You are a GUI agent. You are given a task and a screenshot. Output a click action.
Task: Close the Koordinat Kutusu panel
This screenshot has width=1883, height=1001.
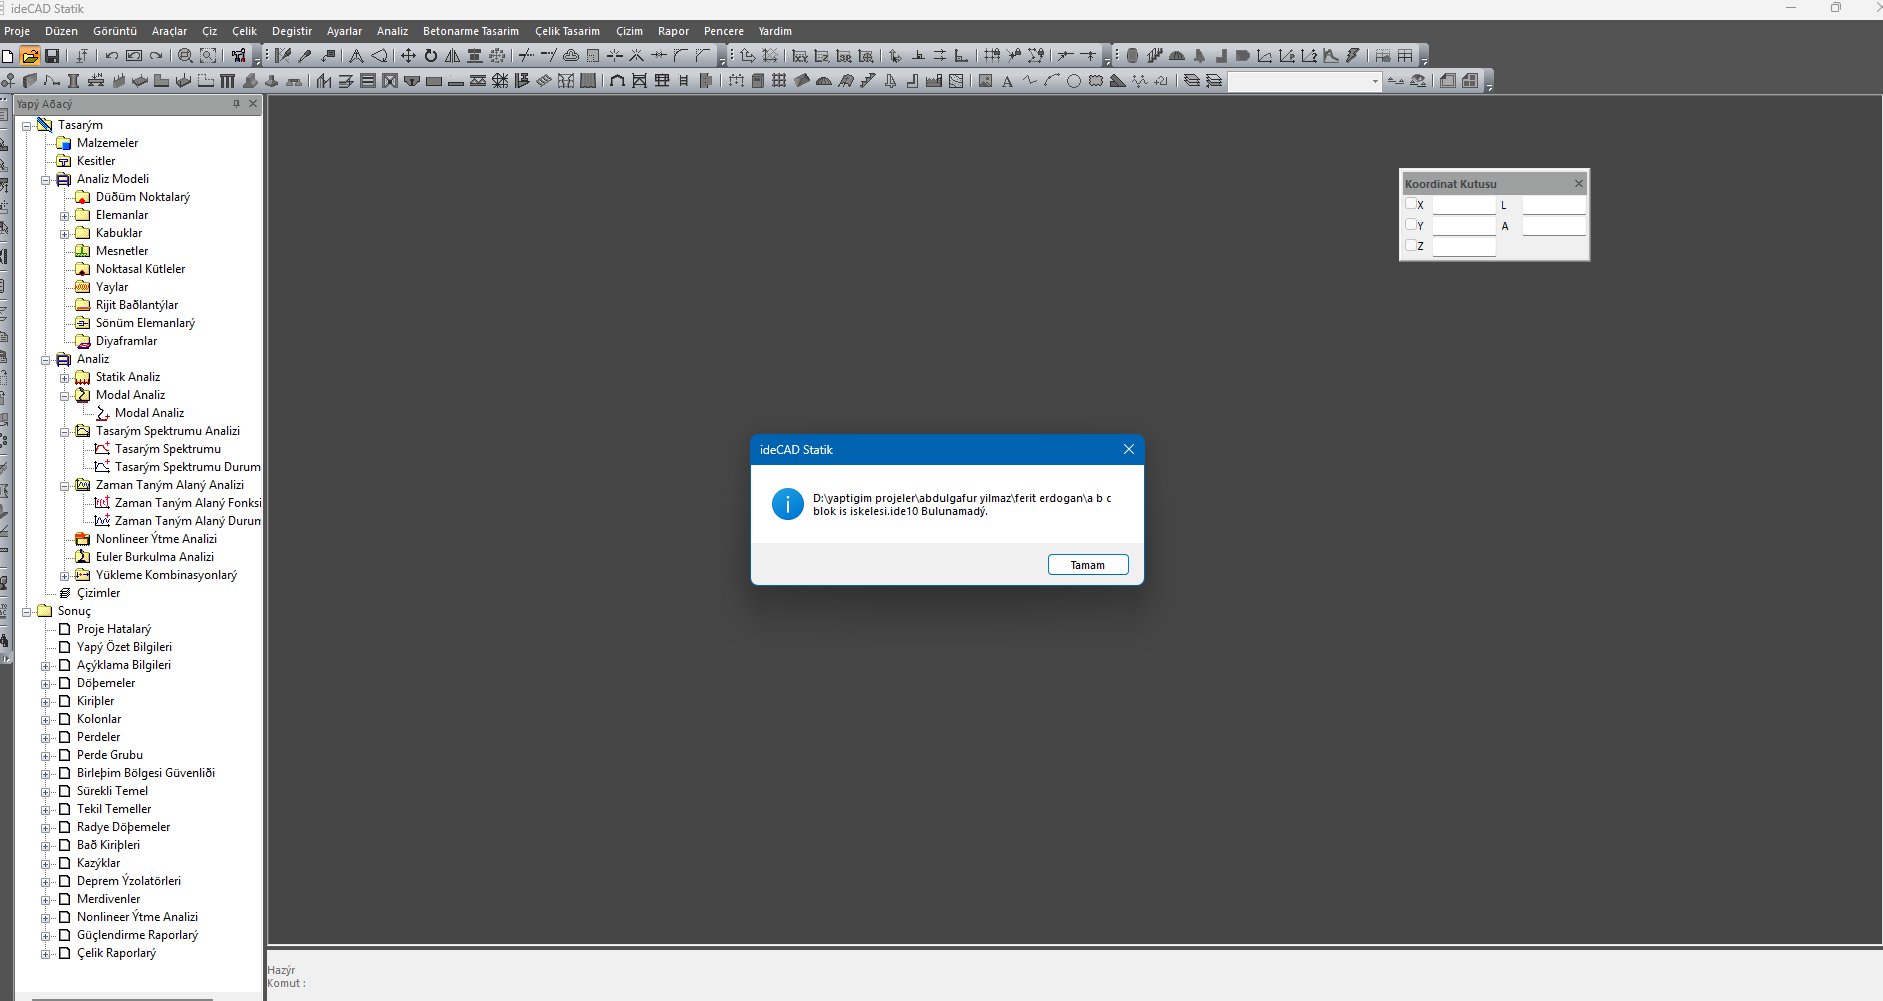[x=1579, y=184]
